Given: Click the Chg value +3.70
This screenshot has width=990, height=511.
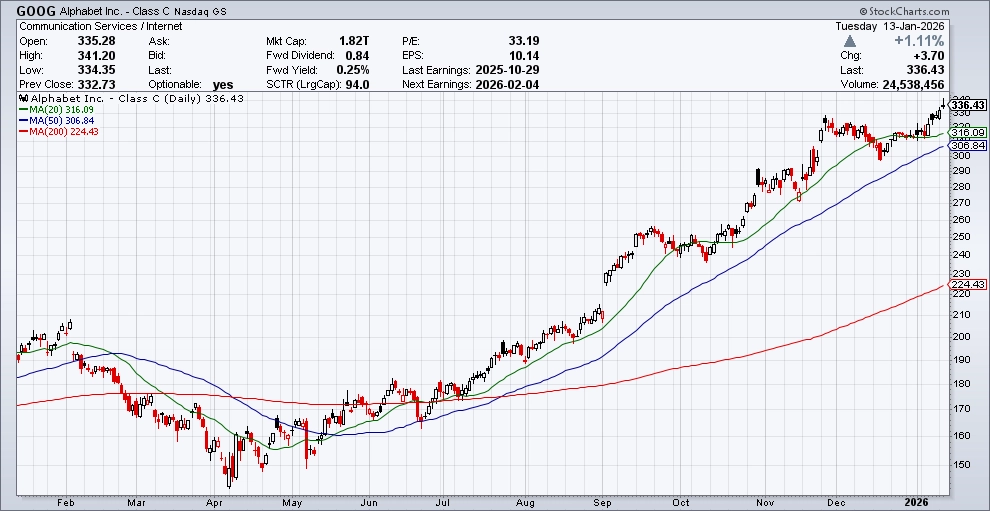Looking at the screenshot, I should 929,56.
